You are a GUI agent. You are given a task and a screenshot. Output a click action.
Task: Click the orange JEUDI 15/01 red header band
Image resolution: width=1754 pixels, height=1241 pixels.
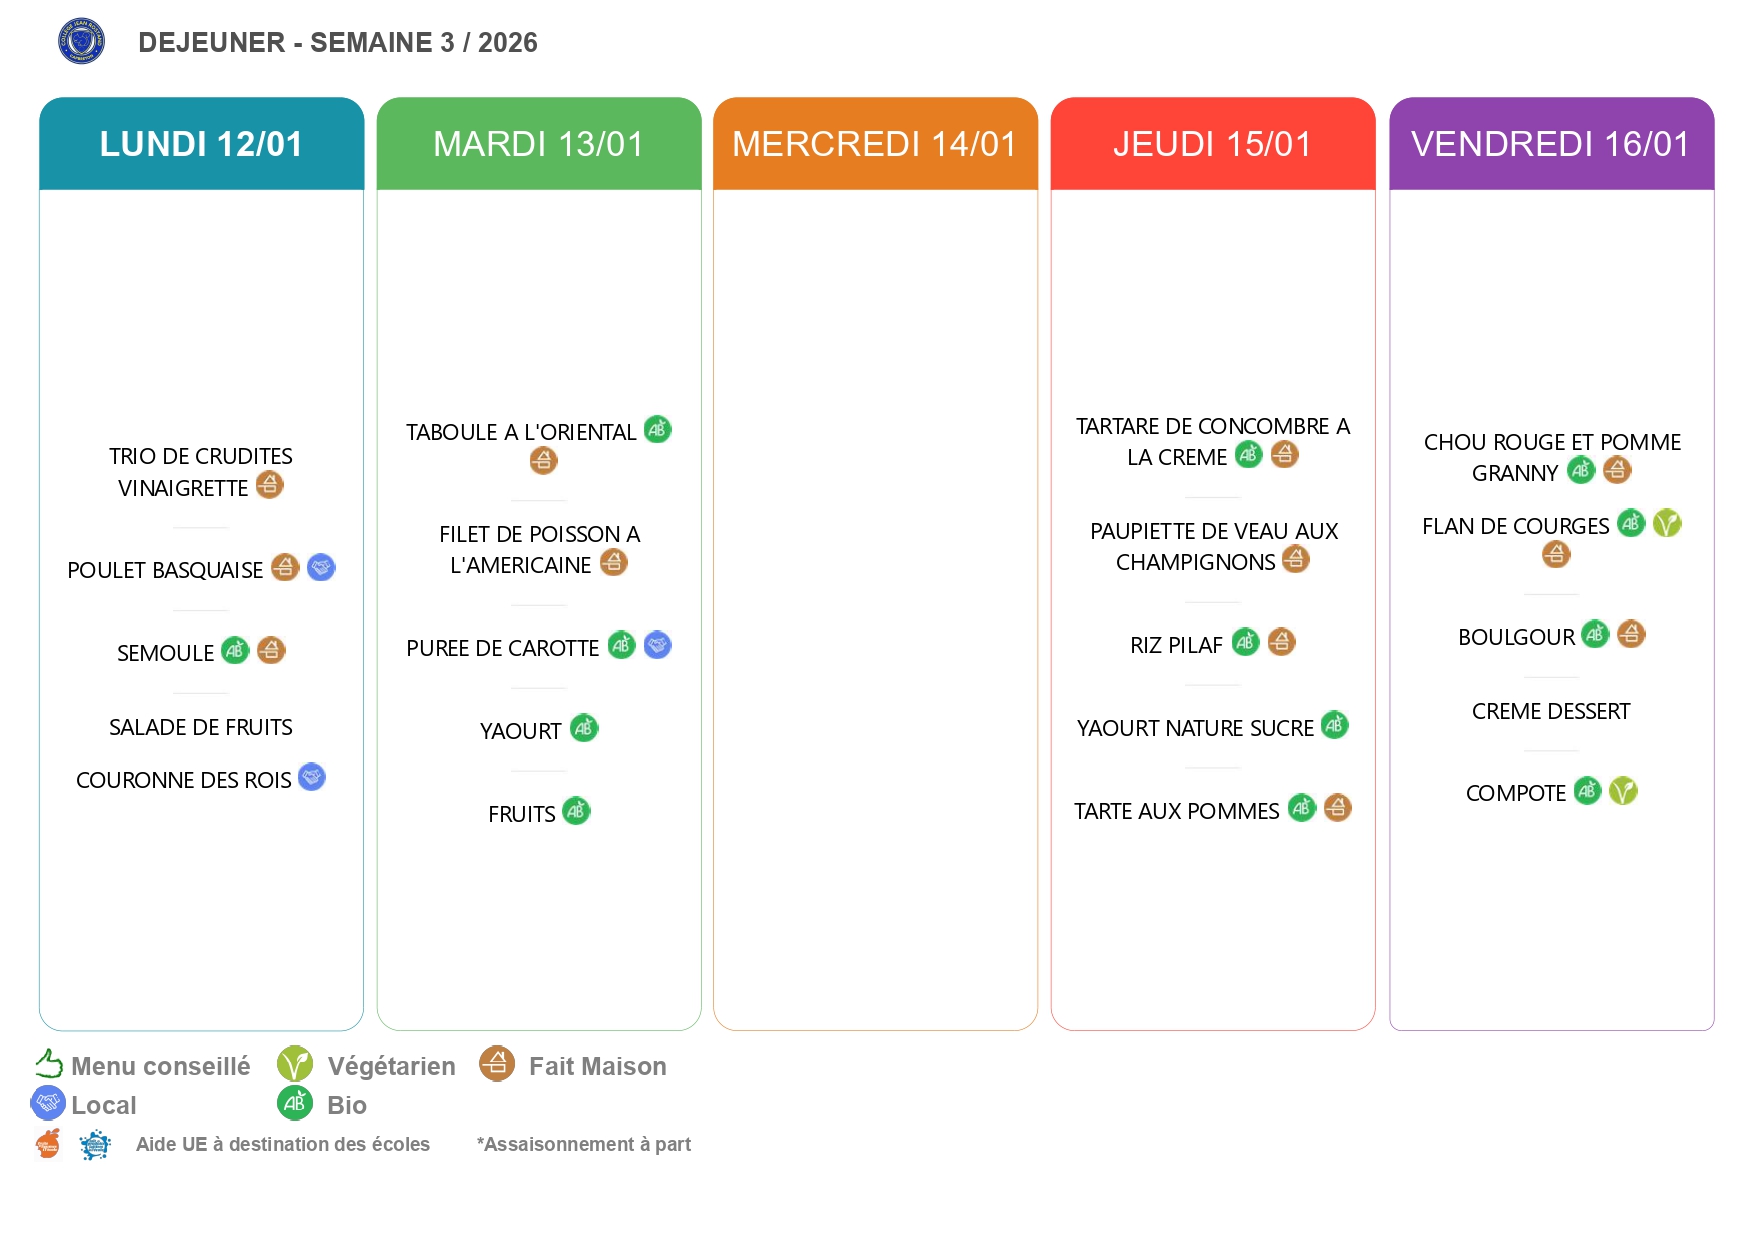click(x=1212, y=144)
